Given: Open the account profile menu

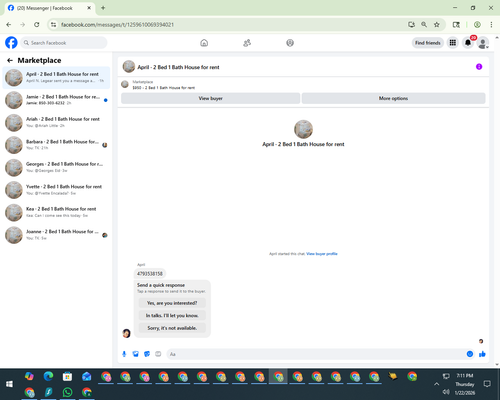Looking at the screenshot, I should click(483, 43).
